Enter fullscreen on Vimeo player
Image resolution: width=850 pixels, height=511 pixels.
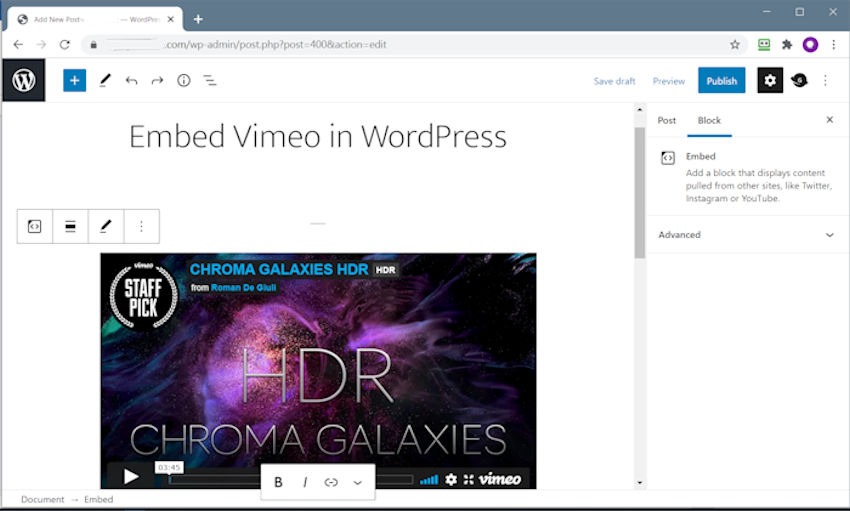pyautogui.click(x=469, y=479)
